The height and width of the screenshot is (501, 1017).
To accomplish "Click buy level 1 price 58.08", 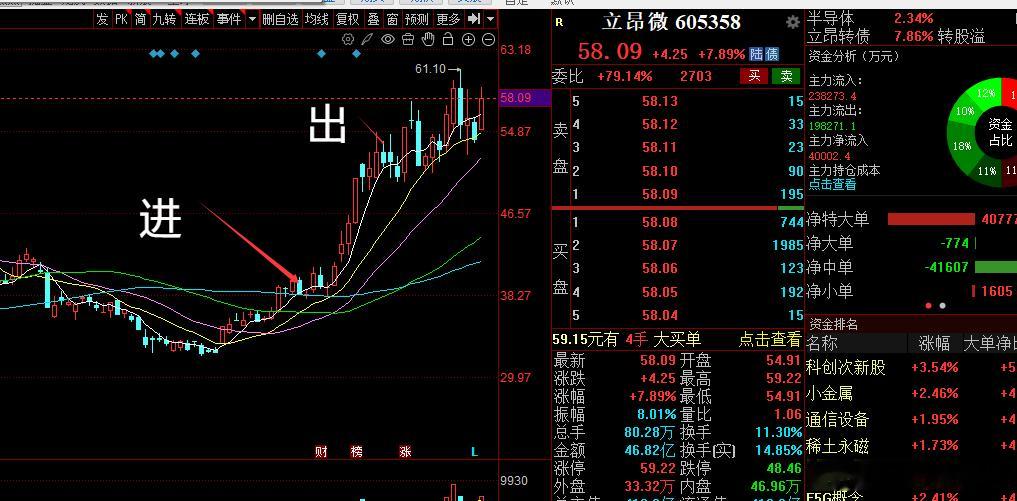I will tap(660, 222).
